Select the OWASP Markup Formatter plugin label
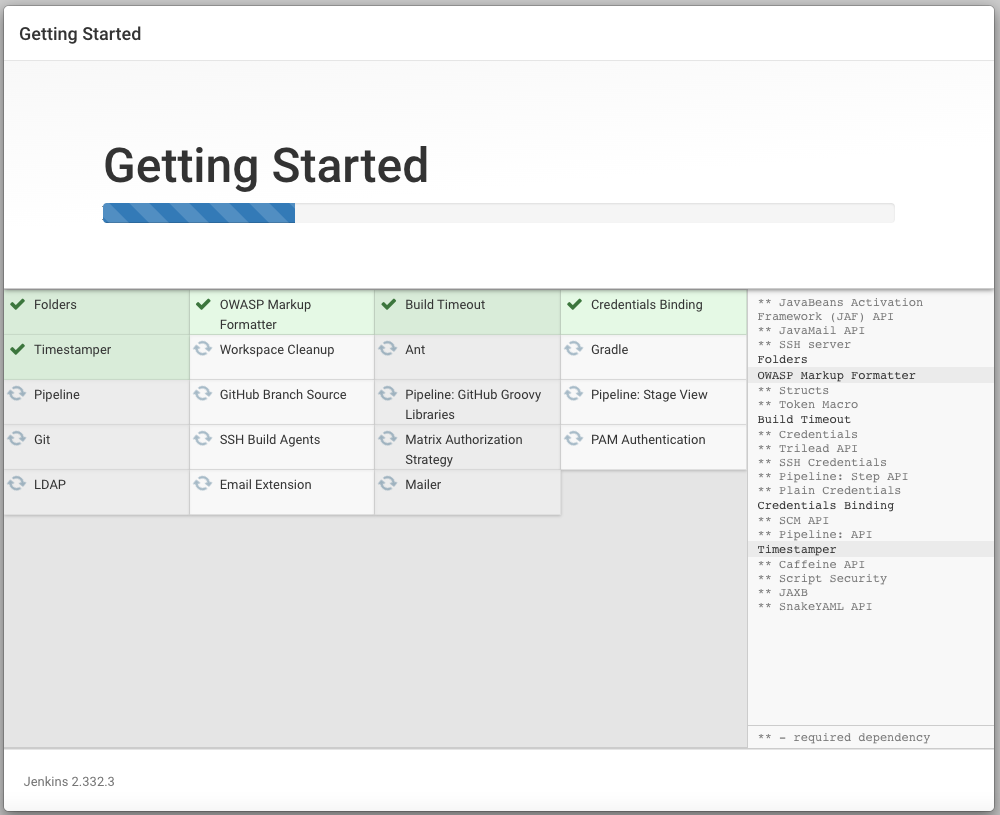Image resolution: width=1000 pixels, height=815 pixels. [265, 314]
